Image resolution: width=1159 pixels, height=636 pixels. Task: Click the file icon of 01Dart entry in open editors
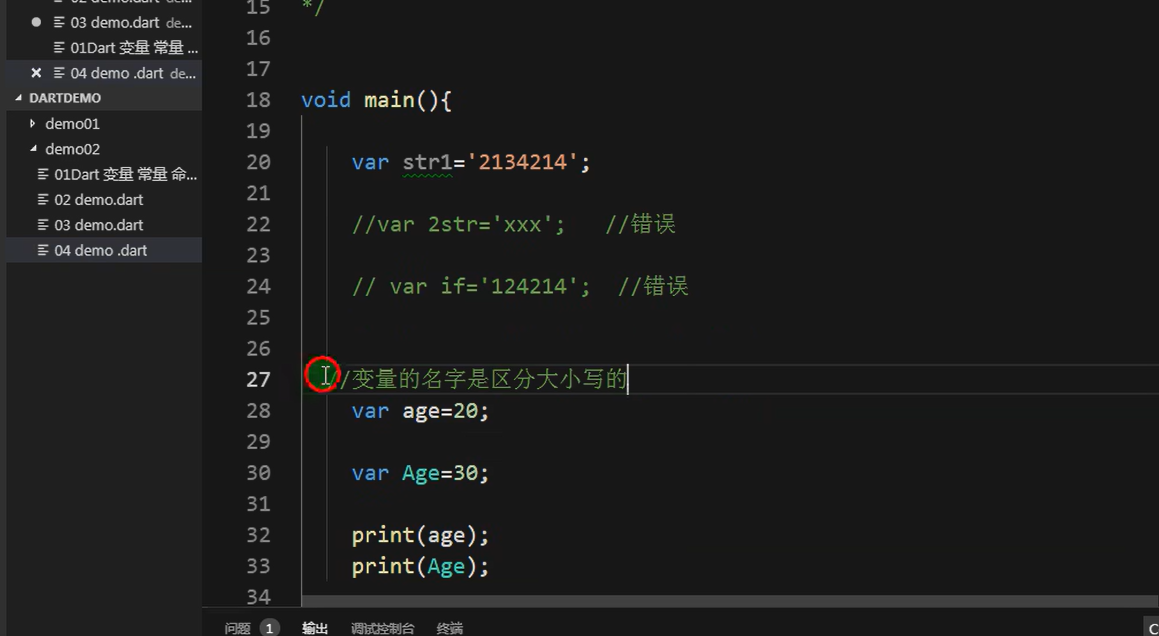coord(58,47)
